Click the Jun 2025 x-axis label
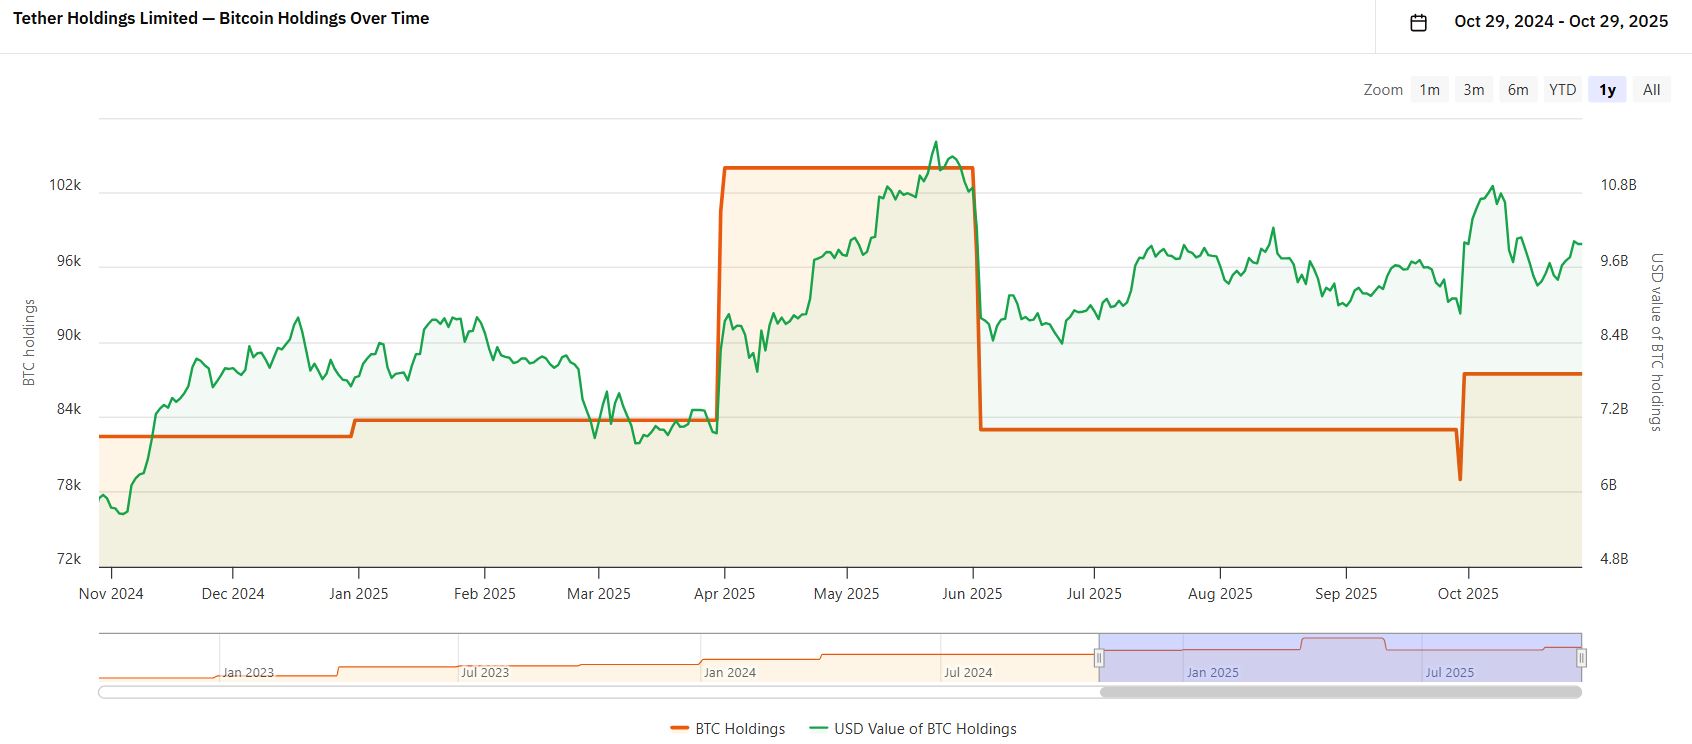1692x744 pixels. [x=972, y=594]
